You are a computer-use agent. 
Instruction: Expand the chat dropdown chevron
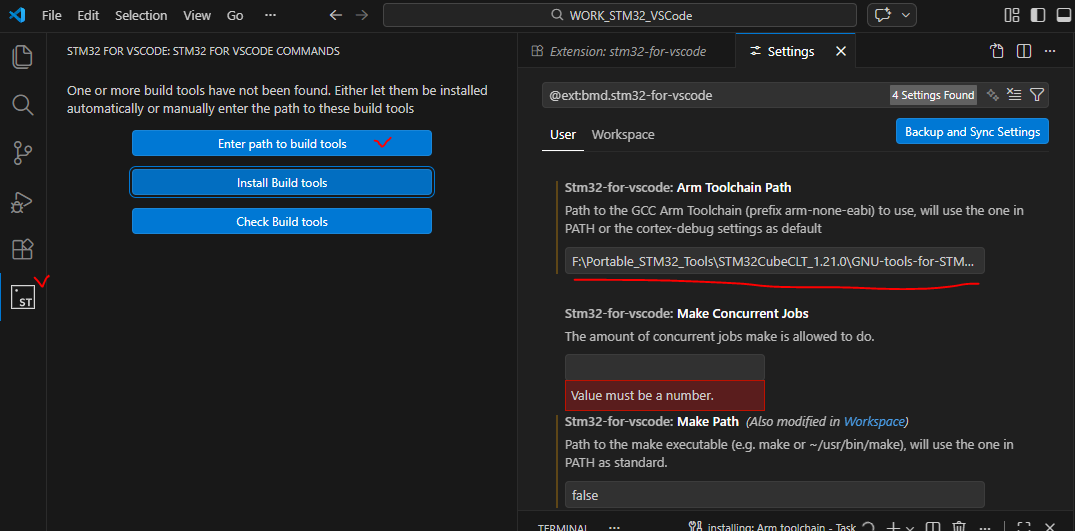click(906, 15)
